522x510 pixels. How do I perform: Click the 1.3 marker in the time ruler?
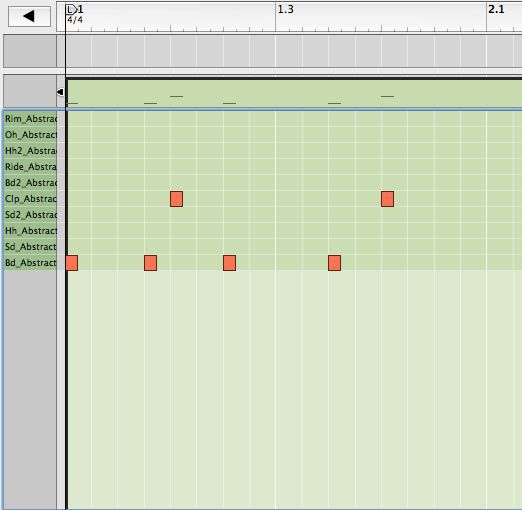point(286,9)
